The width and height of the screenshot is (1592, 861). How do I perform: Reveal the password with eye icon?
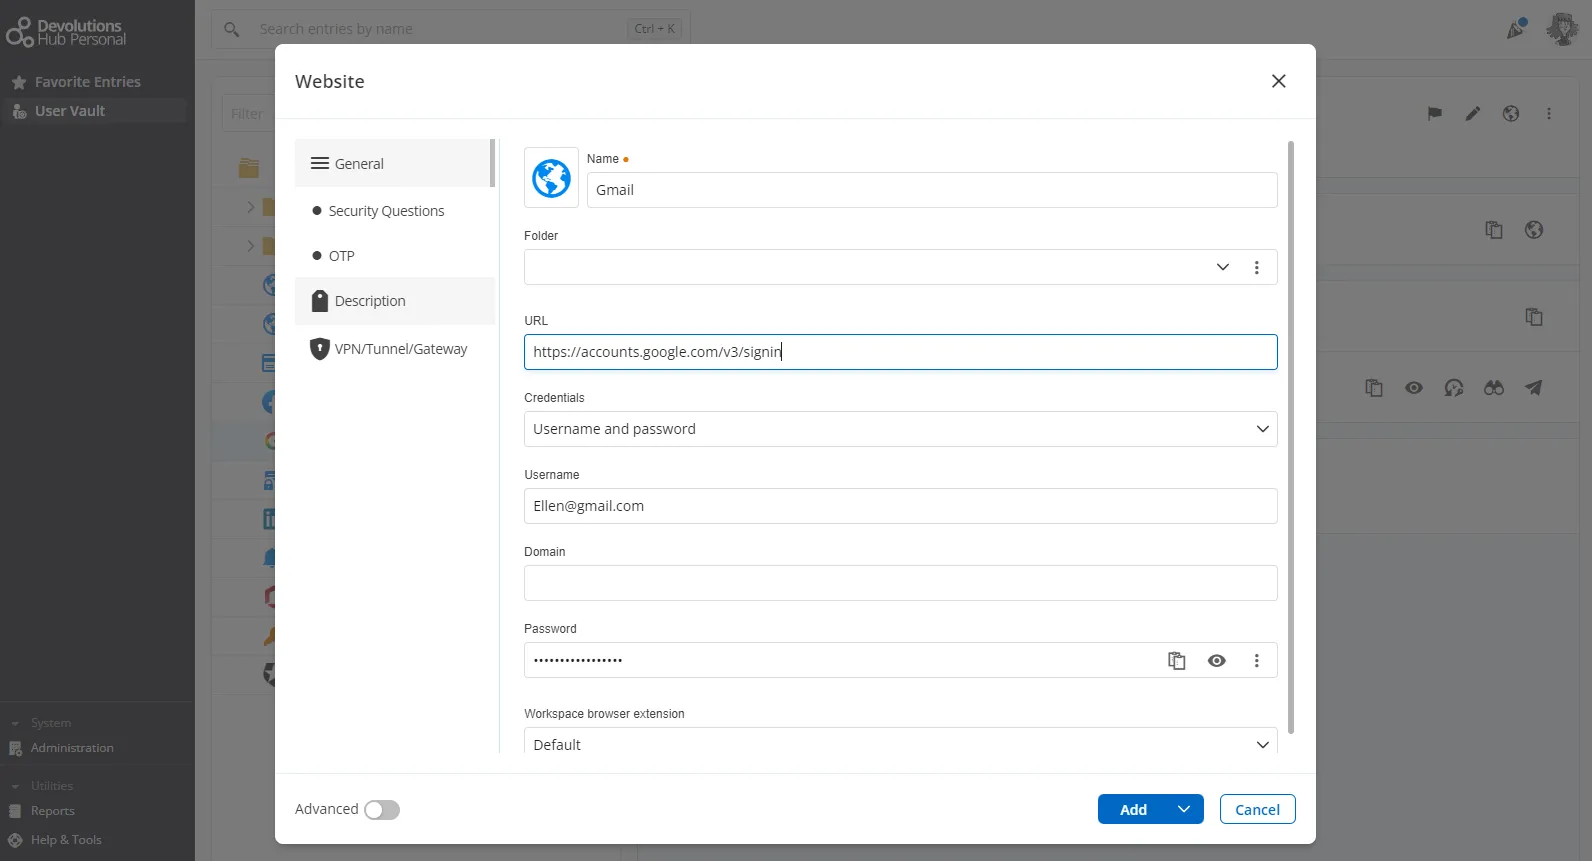pos(1217,661)
